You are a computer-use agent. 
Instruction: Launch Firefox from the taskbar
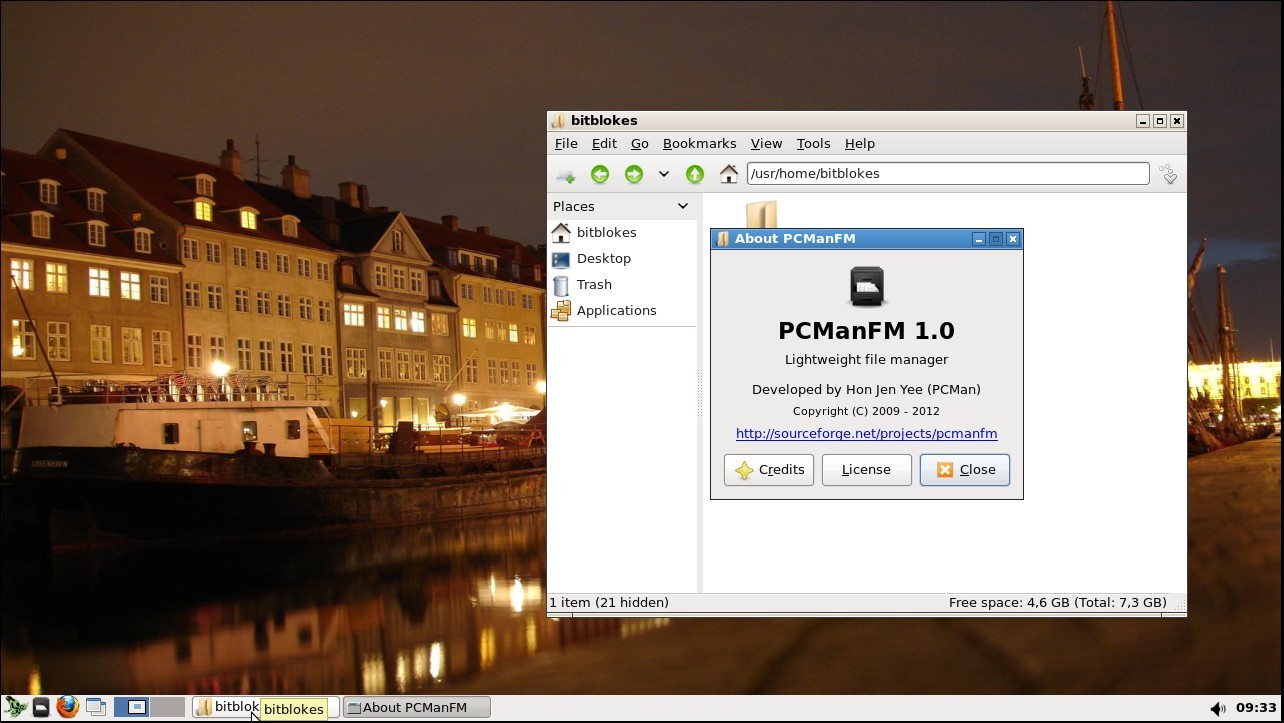(x=67, y=707)
